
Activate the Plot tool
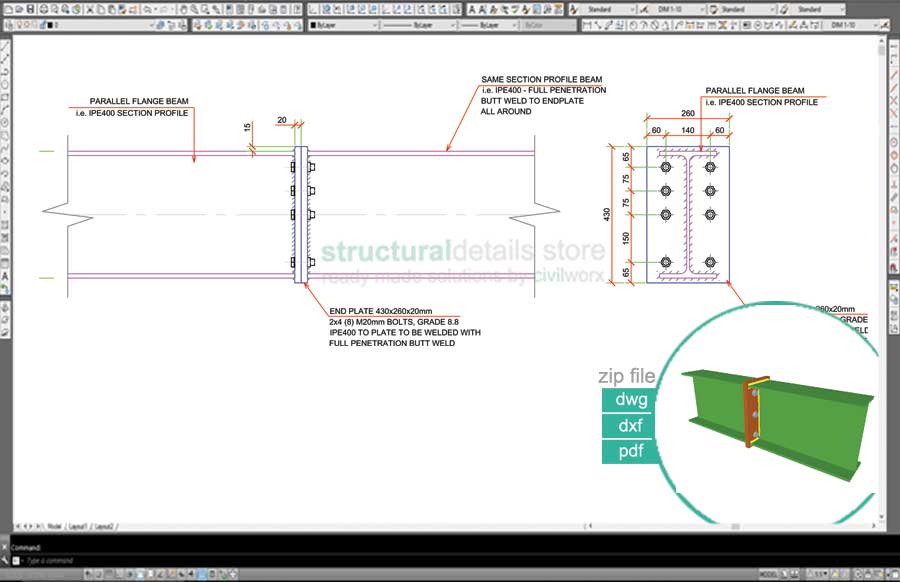pos(42,8)
